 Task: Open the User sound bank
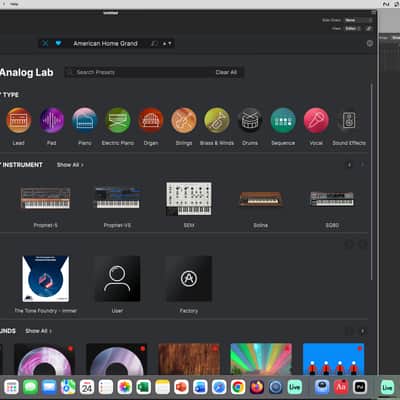point(117,279)
